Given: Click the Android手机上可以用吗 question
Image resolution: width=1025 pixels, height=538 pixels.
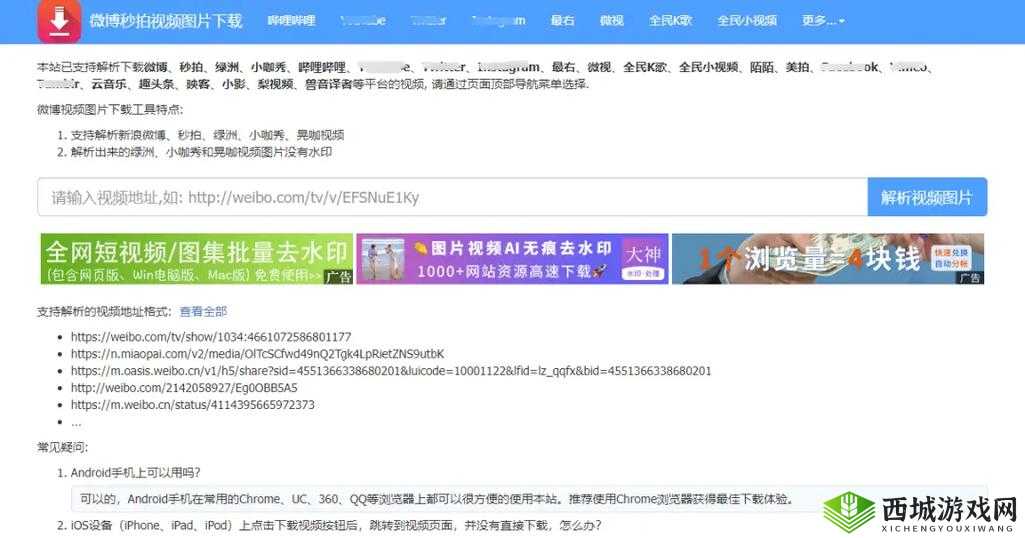Looking at the screenshot, I should click(135, 473).
